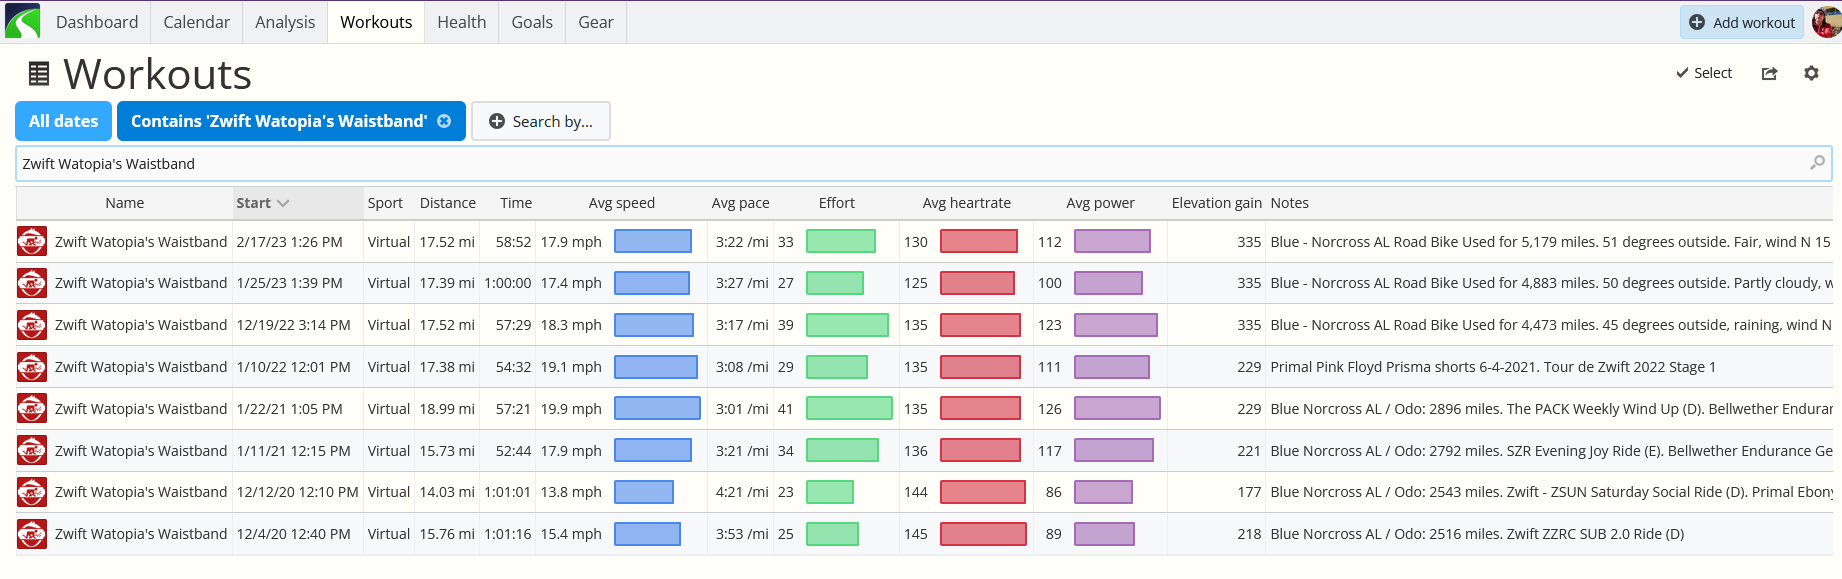Sort by the Start column
Image resolution: width=1842 pixels, height=579 pixels.
[x=262, y=203]
